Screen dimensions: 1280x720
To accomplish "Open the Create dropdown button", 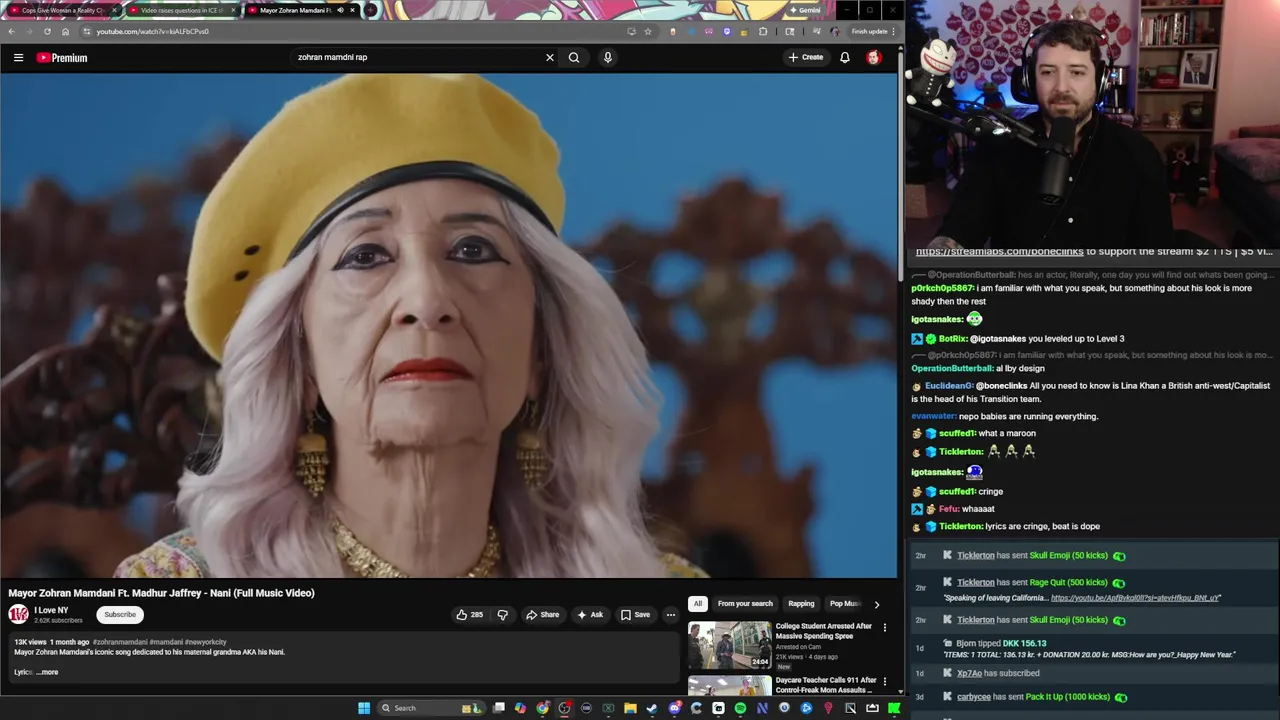I will [806, 57].
